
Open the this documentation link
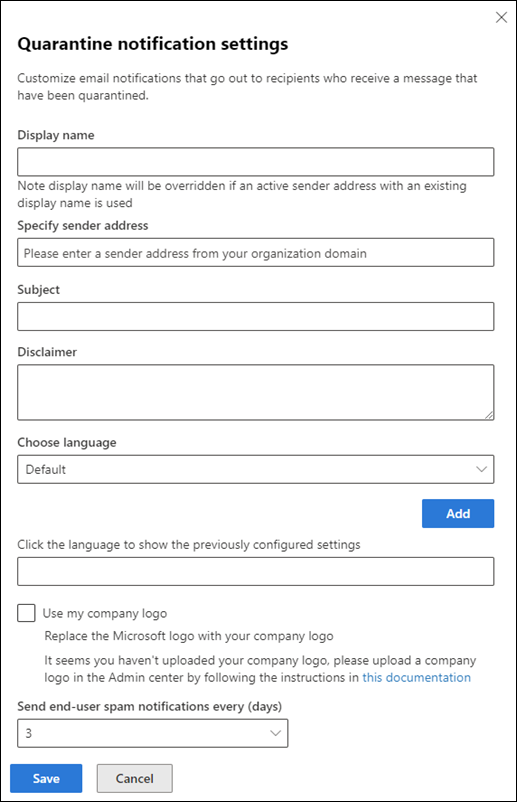(x=416, y=677)
